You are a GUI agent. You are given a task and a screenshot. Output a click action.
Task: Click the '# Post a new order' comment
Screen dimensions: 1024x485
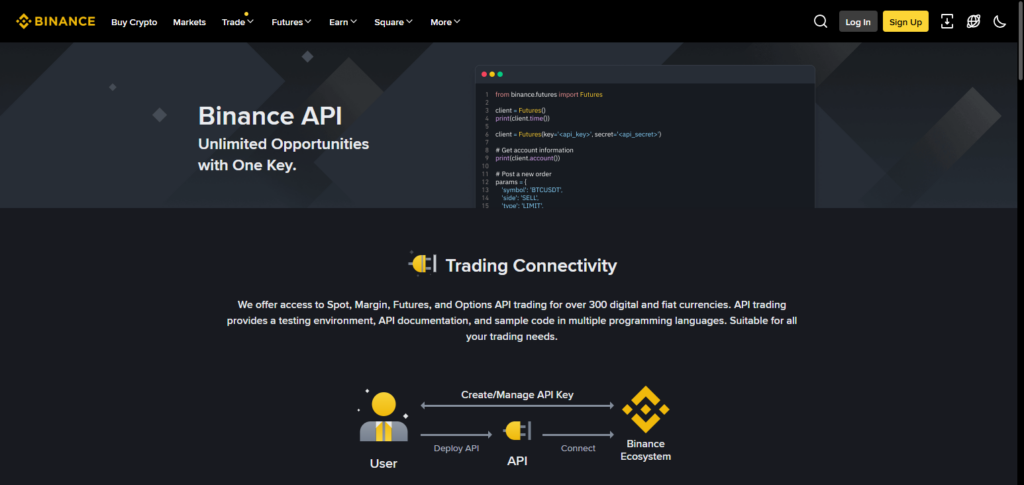click(x=523, y=174)
